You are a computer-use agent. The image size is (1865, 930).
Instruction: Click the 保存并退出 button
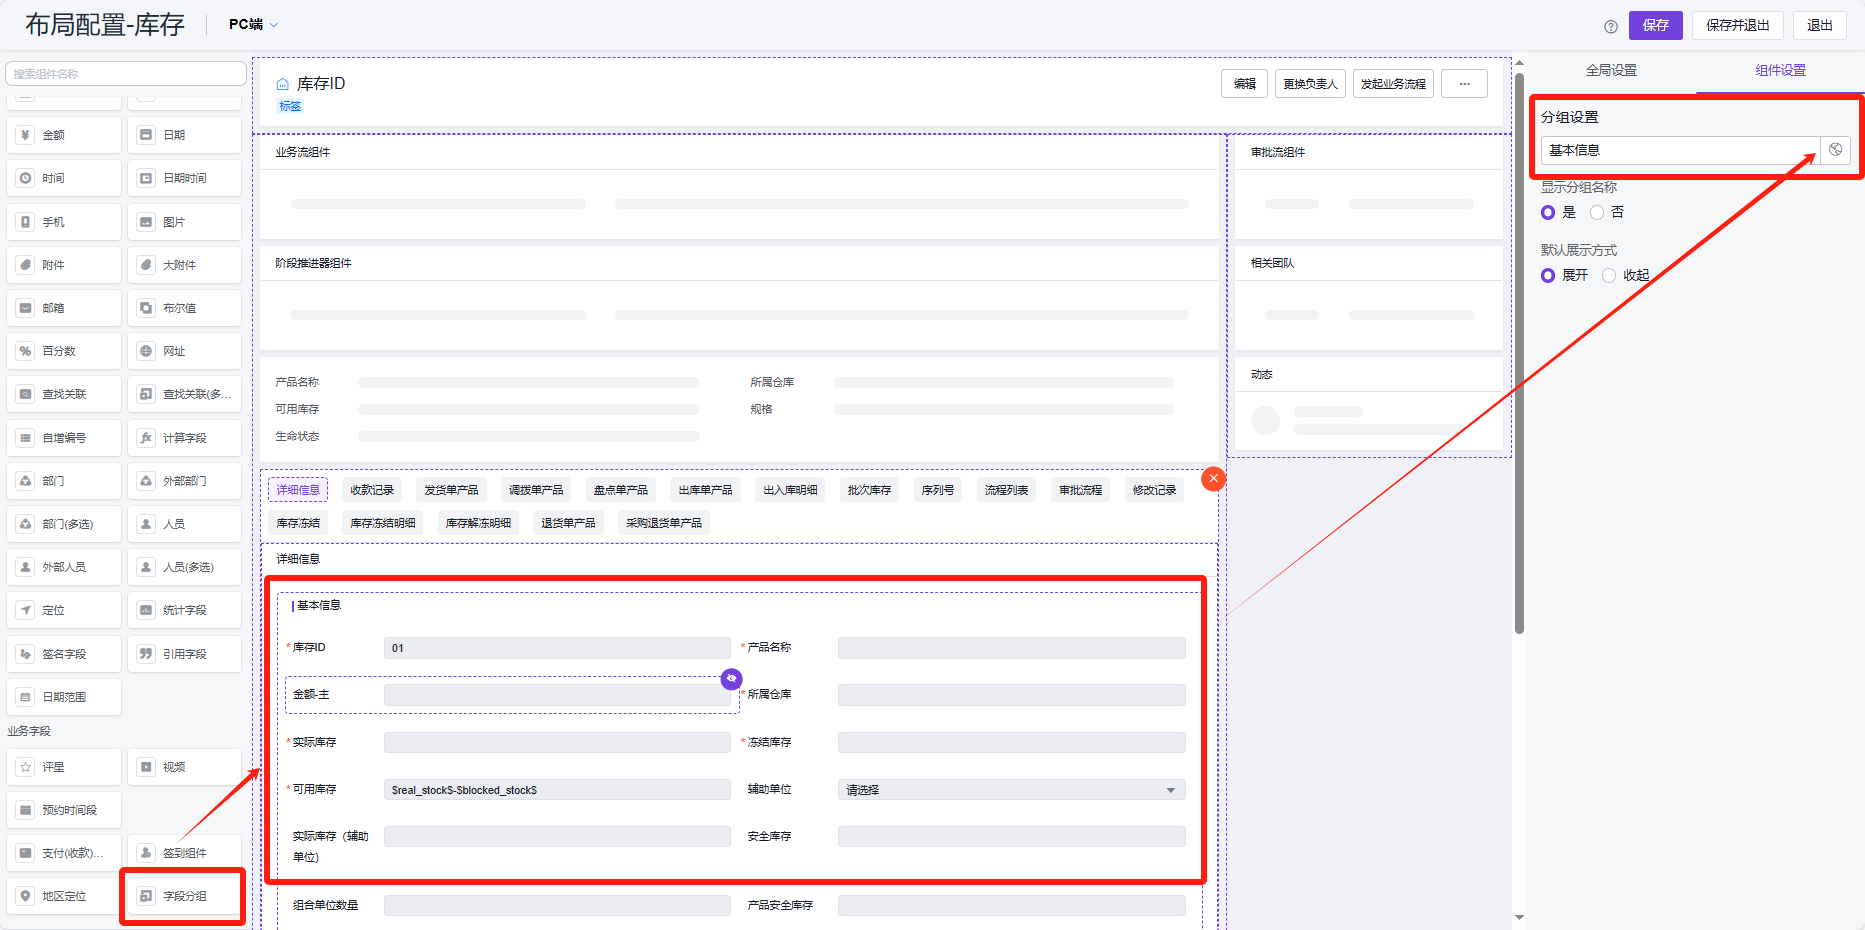tap(1738, 25)
